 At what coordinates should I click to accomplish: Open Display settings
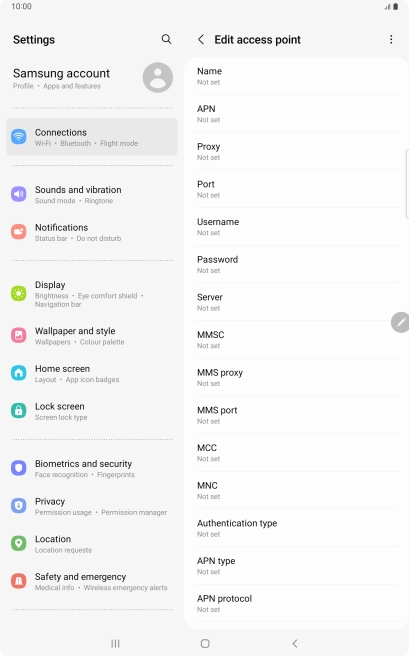click(92, 294)
